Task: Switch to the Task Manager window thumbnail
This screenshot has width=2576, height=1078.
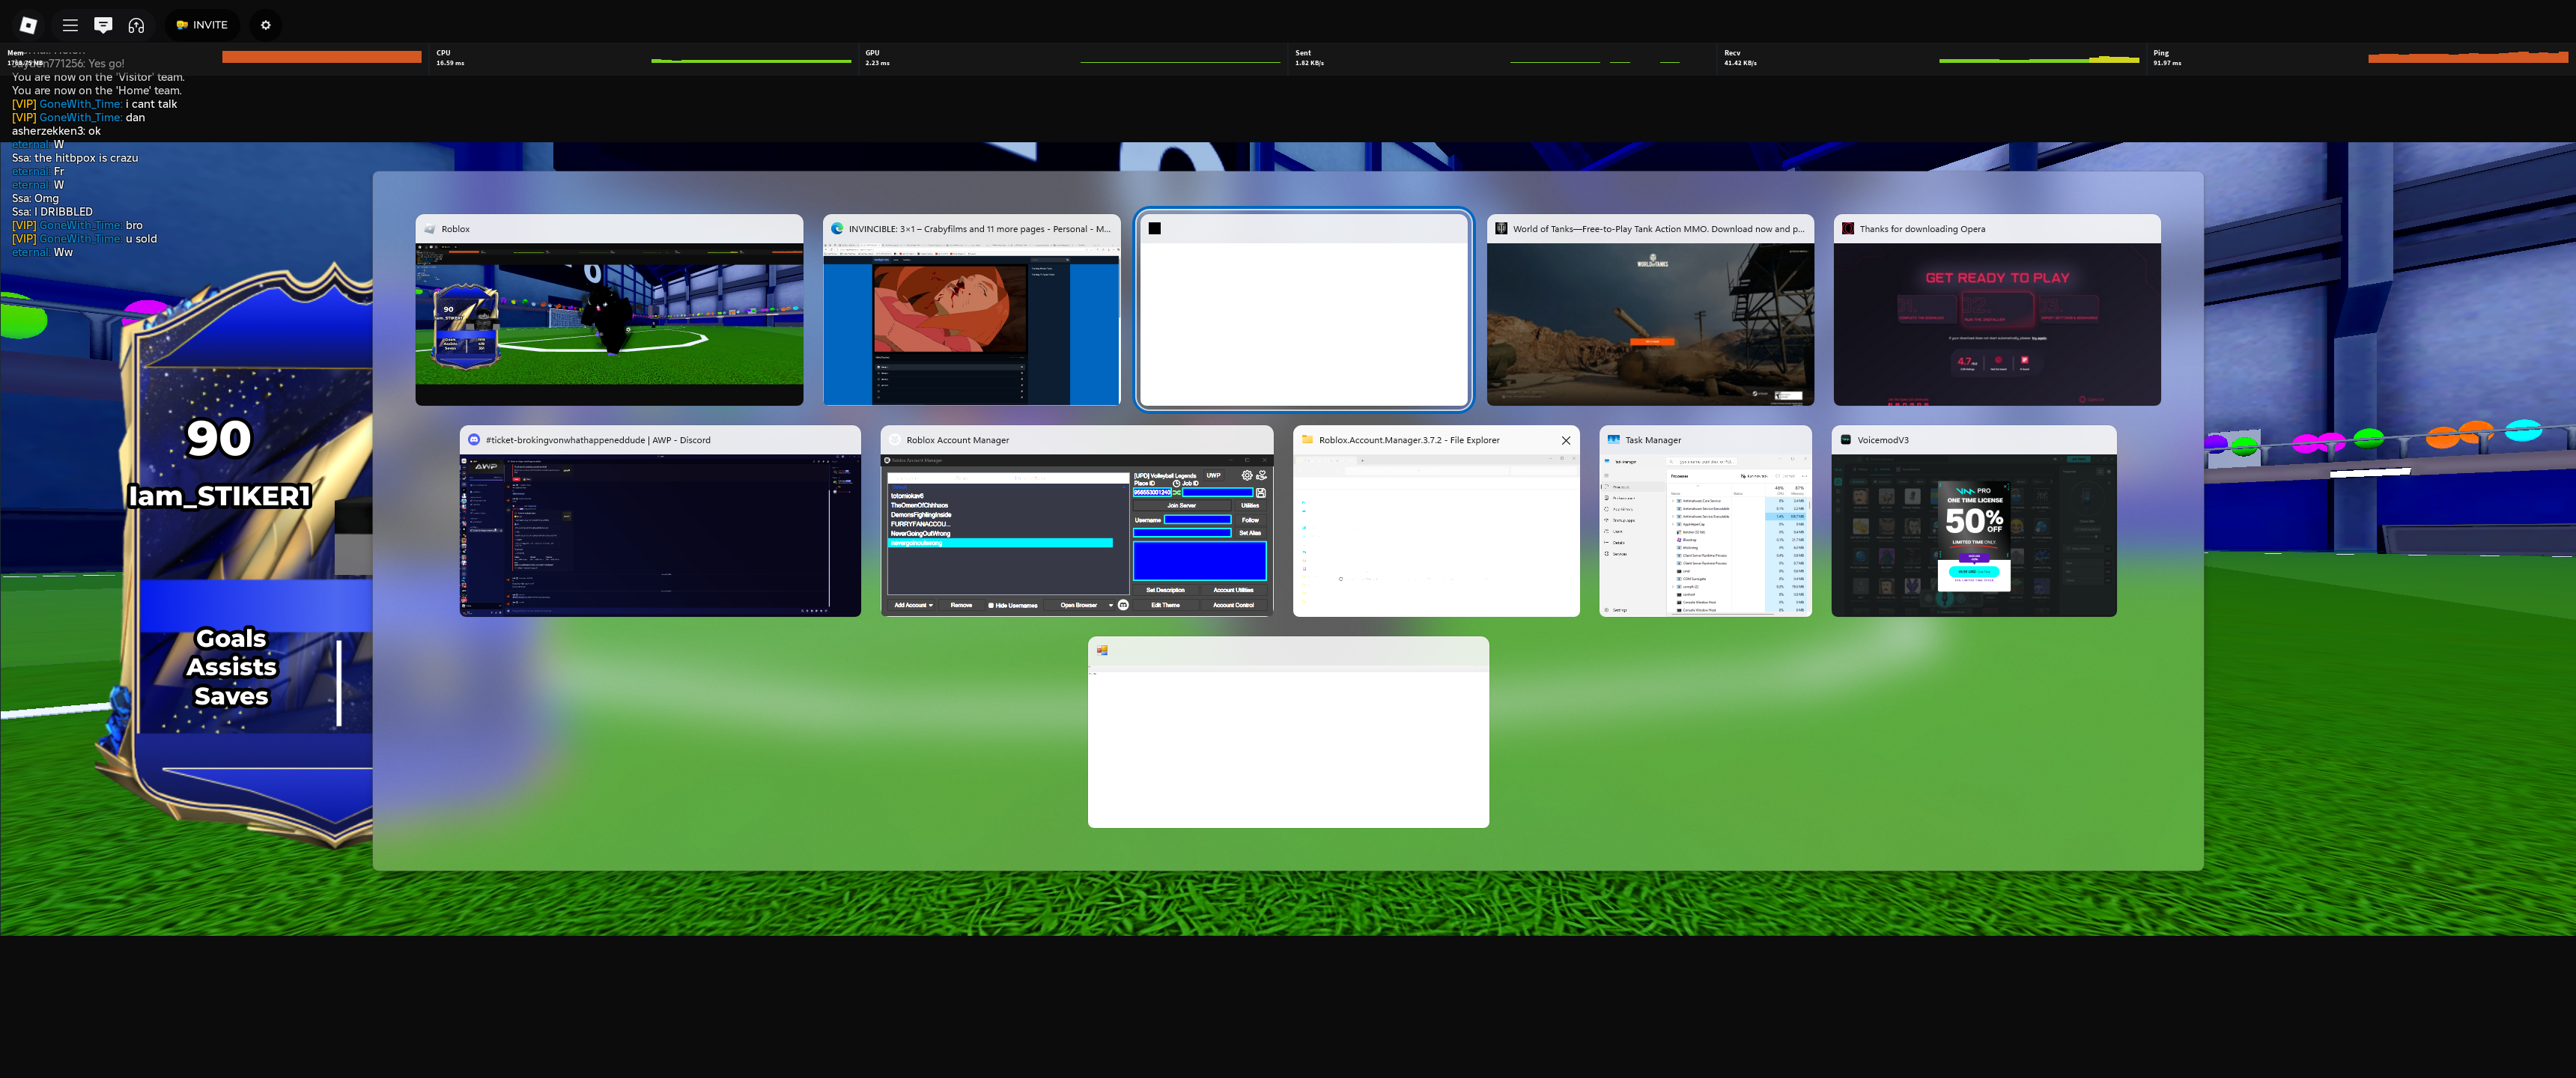Action: tap(1704, 535)
